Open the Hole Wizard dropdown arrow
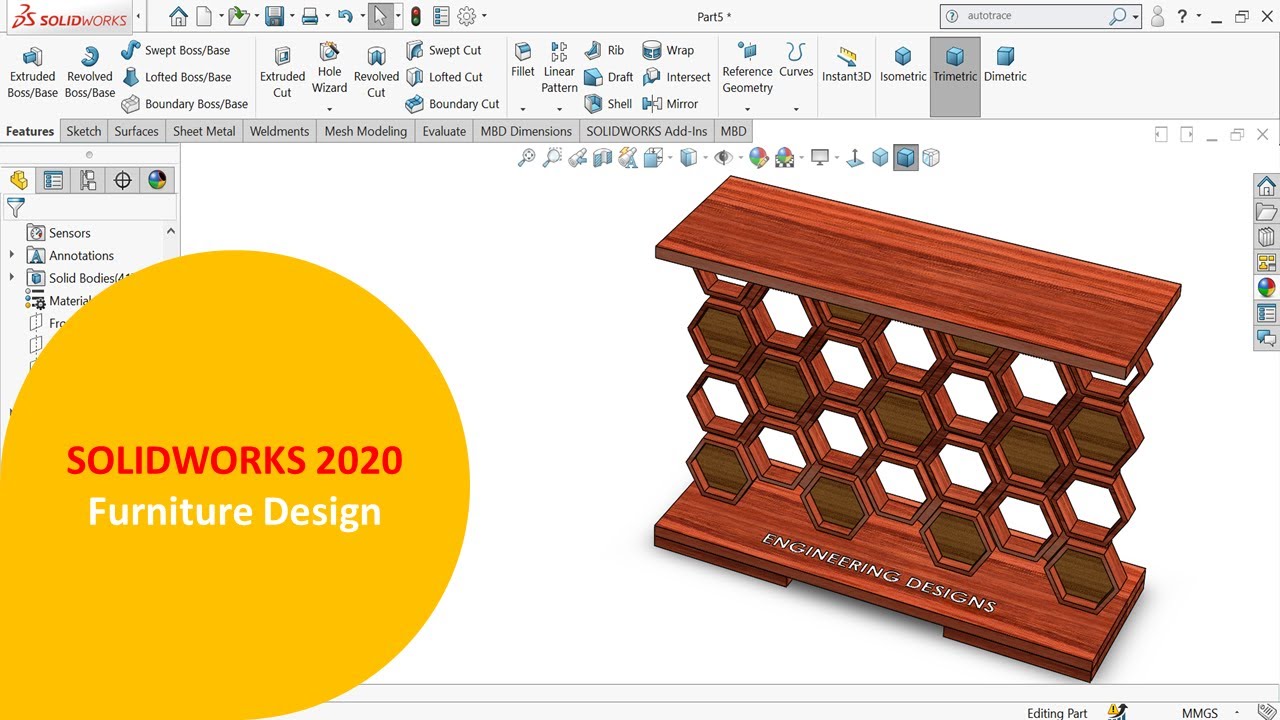Screen dimensions: 1280x720 [329, 108]
